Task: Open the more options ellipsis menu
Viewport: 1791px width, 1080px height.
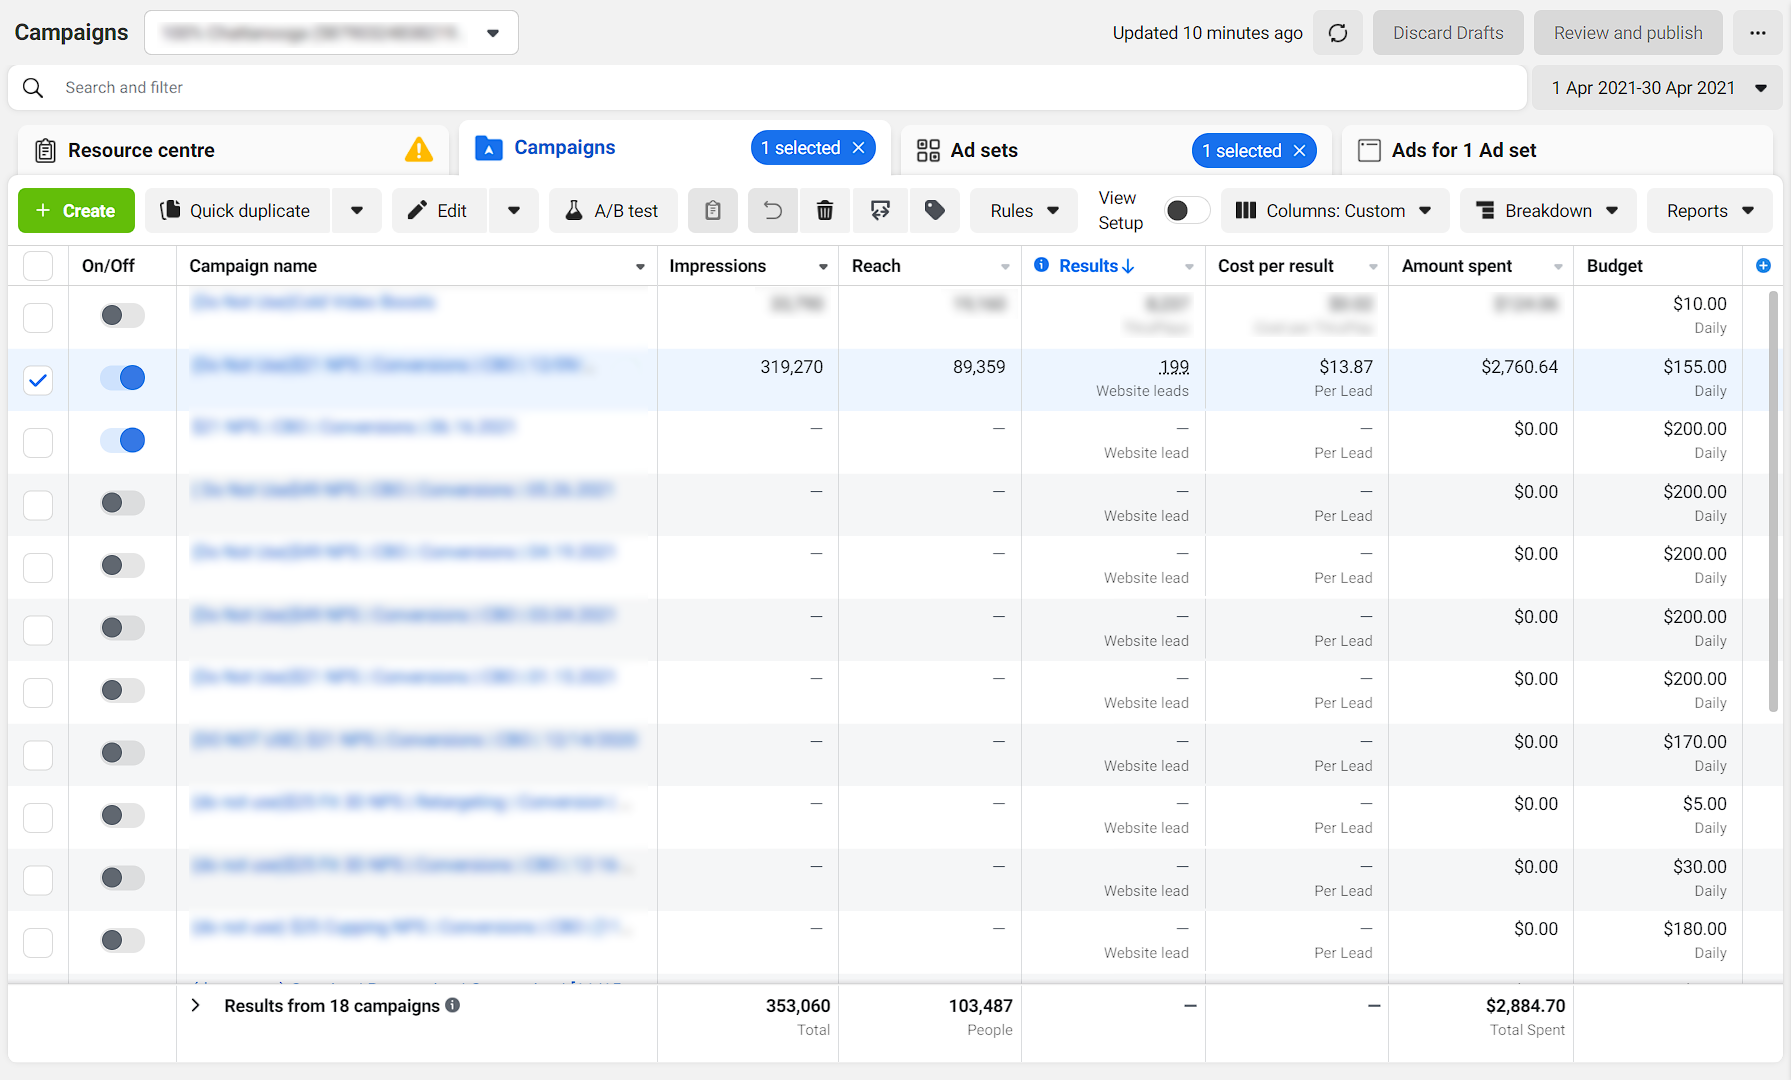Action: [x=1757, y=32]
